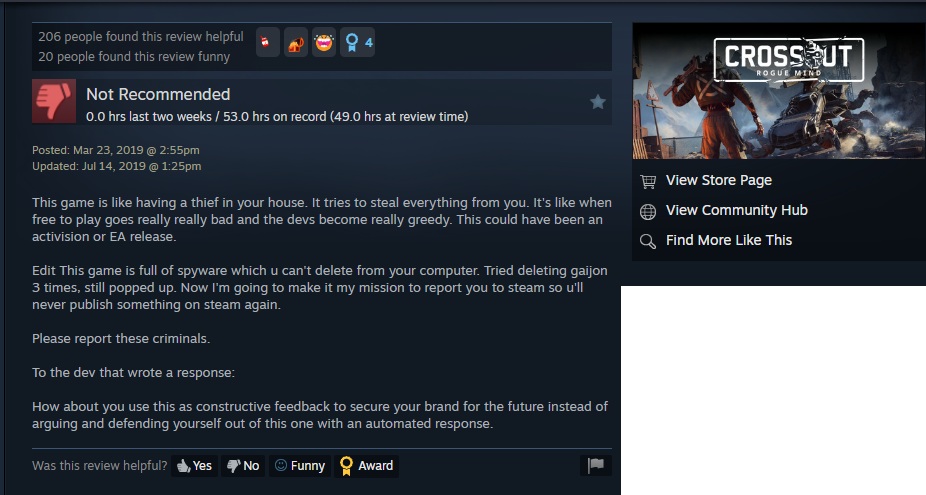Click the '206 people found this review helpful' text
Viewport: 926px width, 495px height.
tap(141, 37)
